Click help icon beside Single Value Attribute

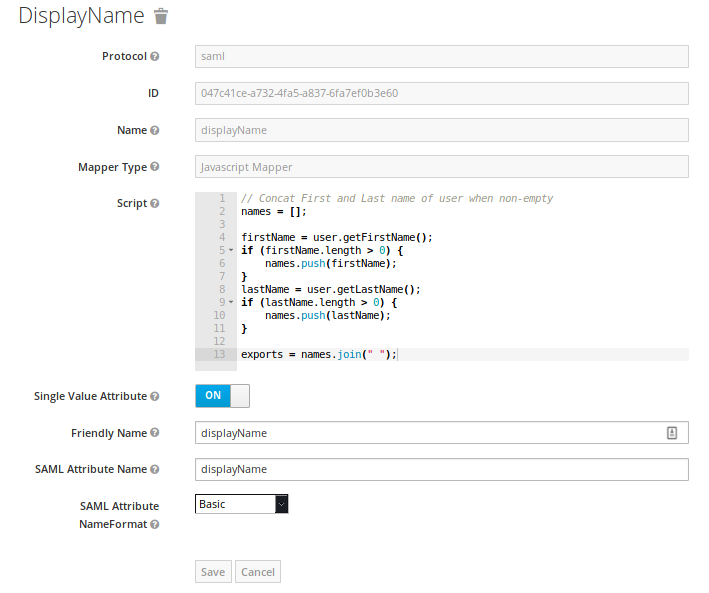pyautogui.click(x=155, y=397)
